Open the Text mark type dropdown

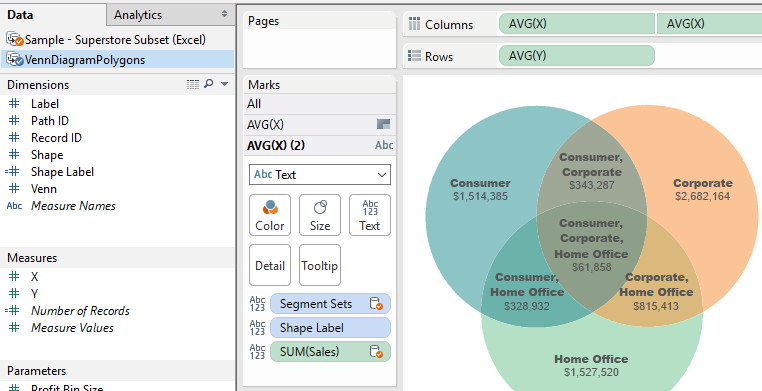pos(320,175)
